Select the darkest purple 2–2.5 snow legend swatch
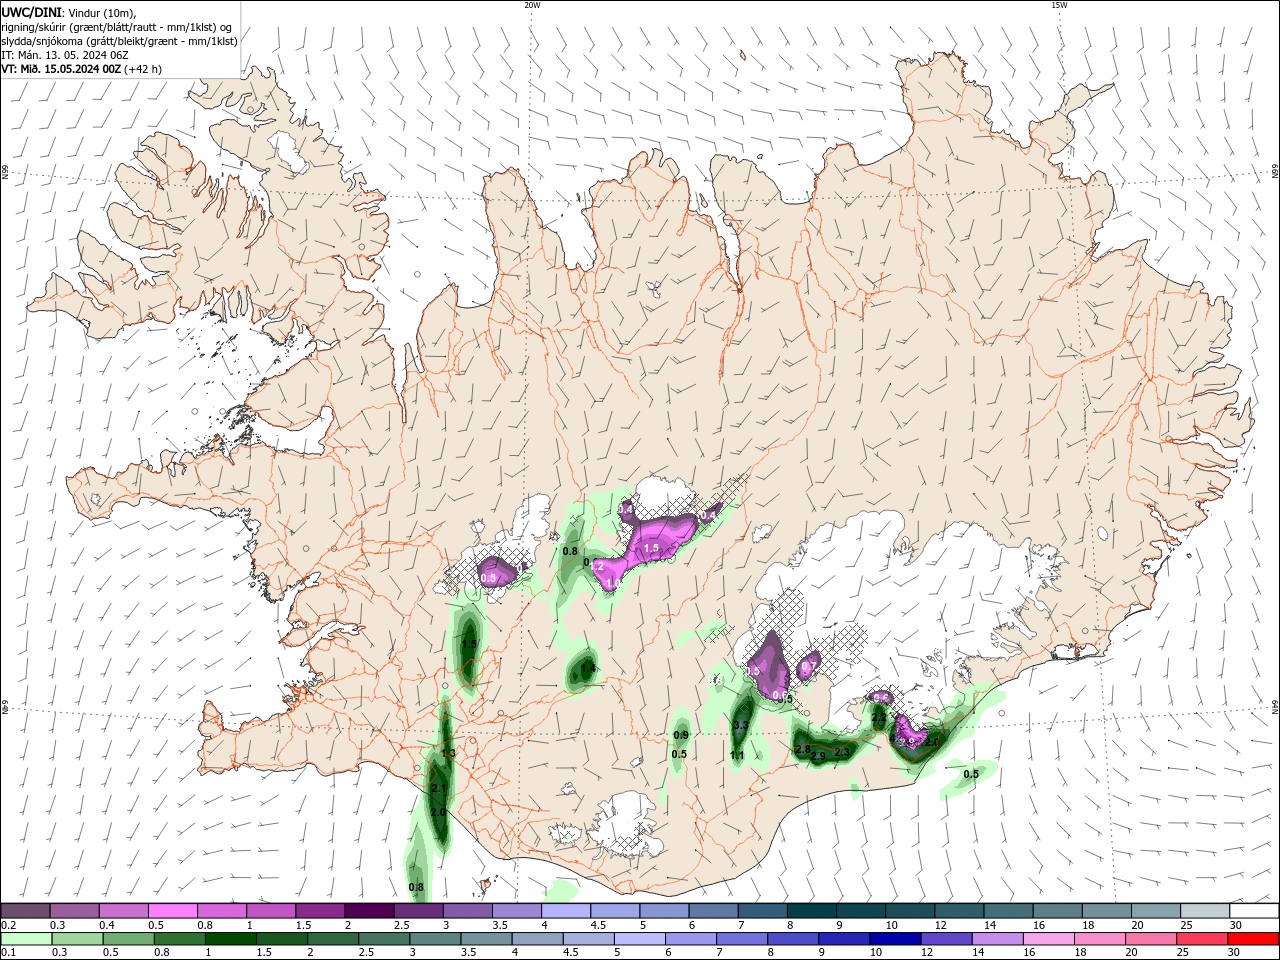The height and width of the screenshot is (960, 1280). click(368, 910)
